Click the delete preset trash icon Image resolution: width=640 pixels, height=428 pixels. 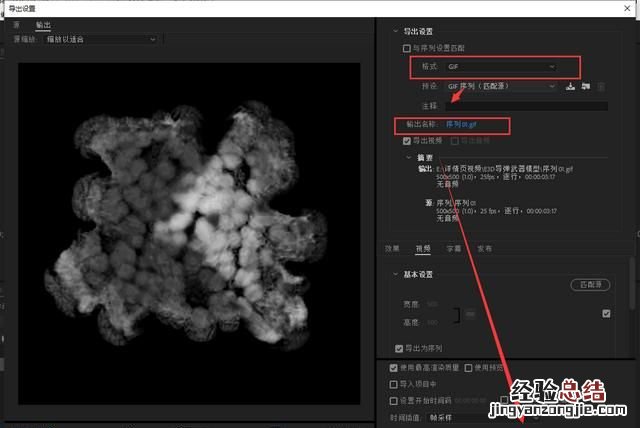point(601,86)
